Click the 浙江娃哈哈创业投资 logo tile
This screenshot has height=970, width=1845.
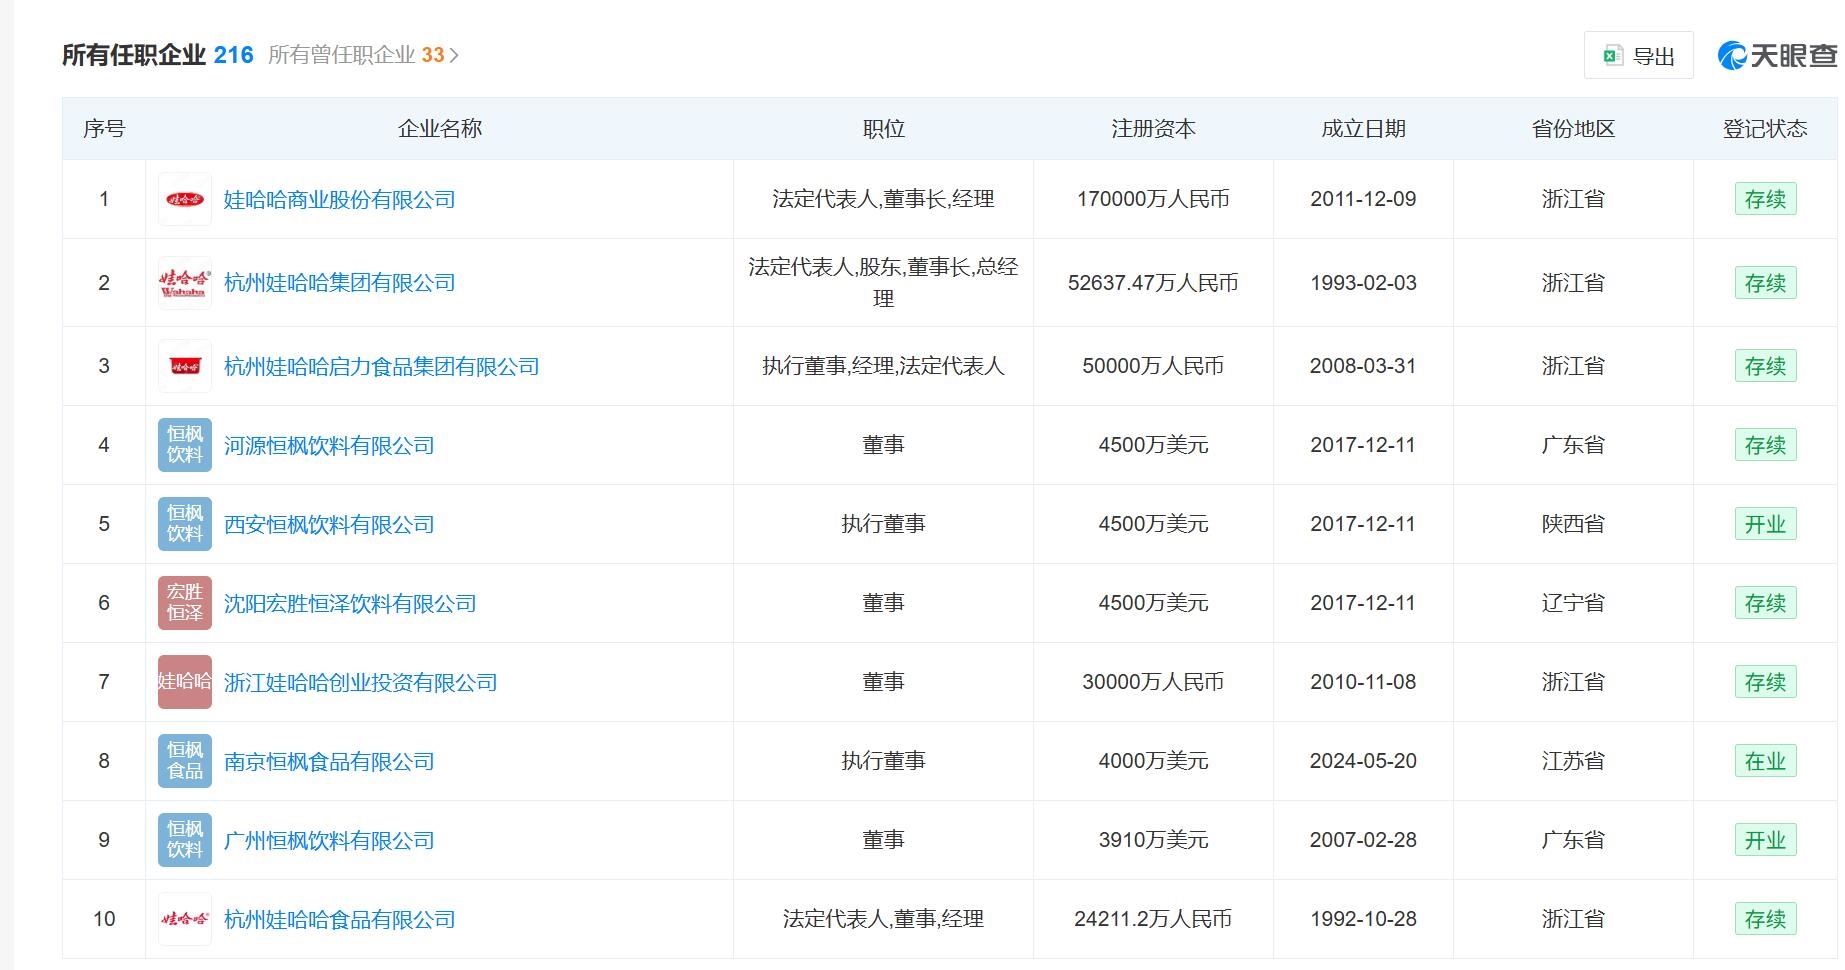(x=184, y=682)
